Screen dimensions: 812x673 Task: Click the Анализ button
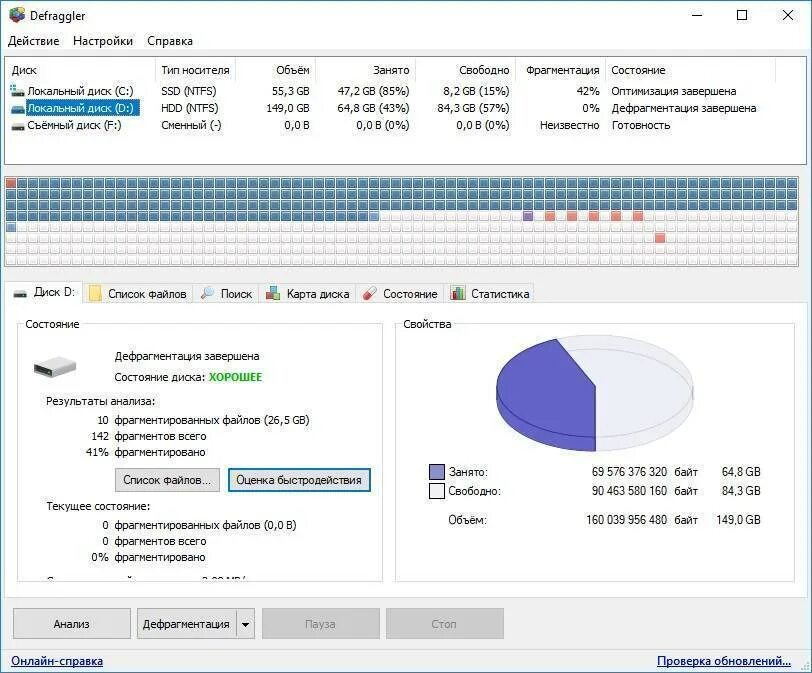coord(71,624)
